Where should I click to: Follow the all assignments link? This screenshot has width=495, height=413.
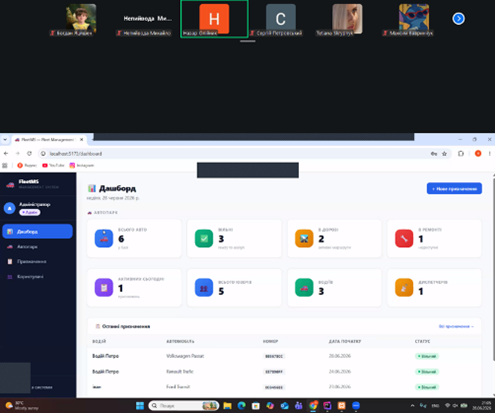[456, 326]
